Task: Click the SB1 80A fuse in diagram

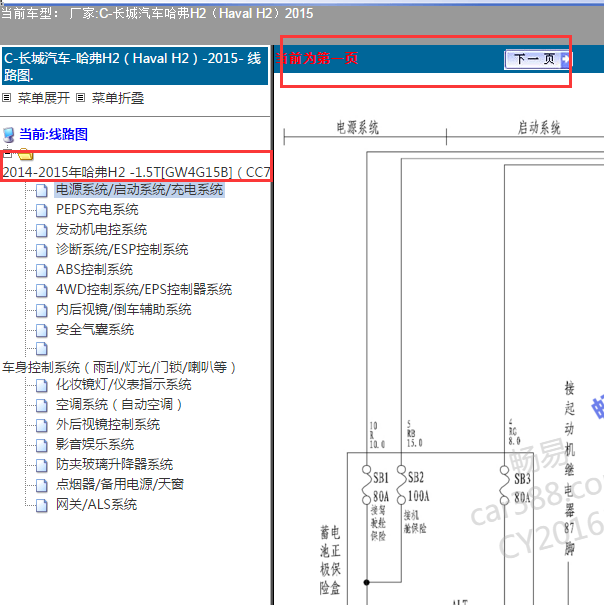Action: coord(376,487)
